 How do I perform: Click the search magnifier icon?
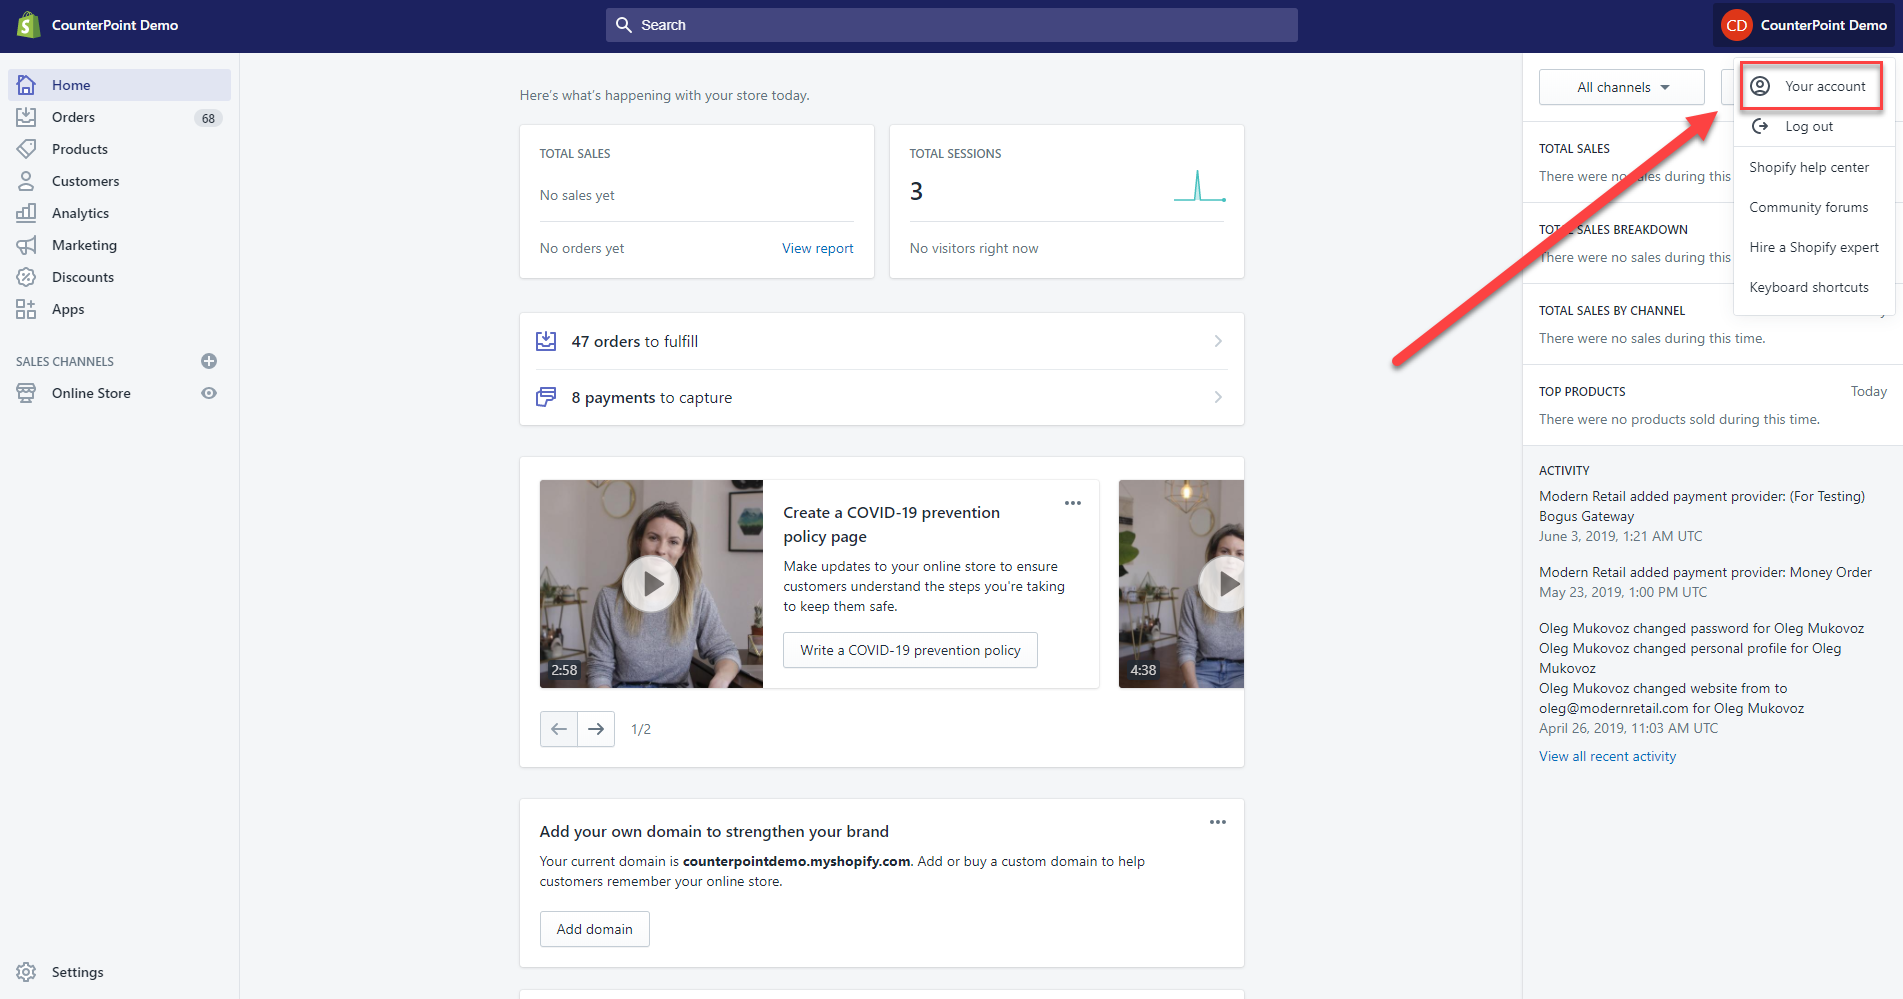click(624, 25)
